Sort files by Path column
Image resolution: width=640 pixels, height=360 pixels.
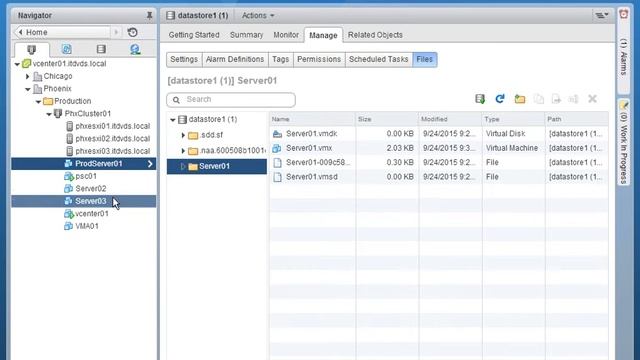coord(577,119)
